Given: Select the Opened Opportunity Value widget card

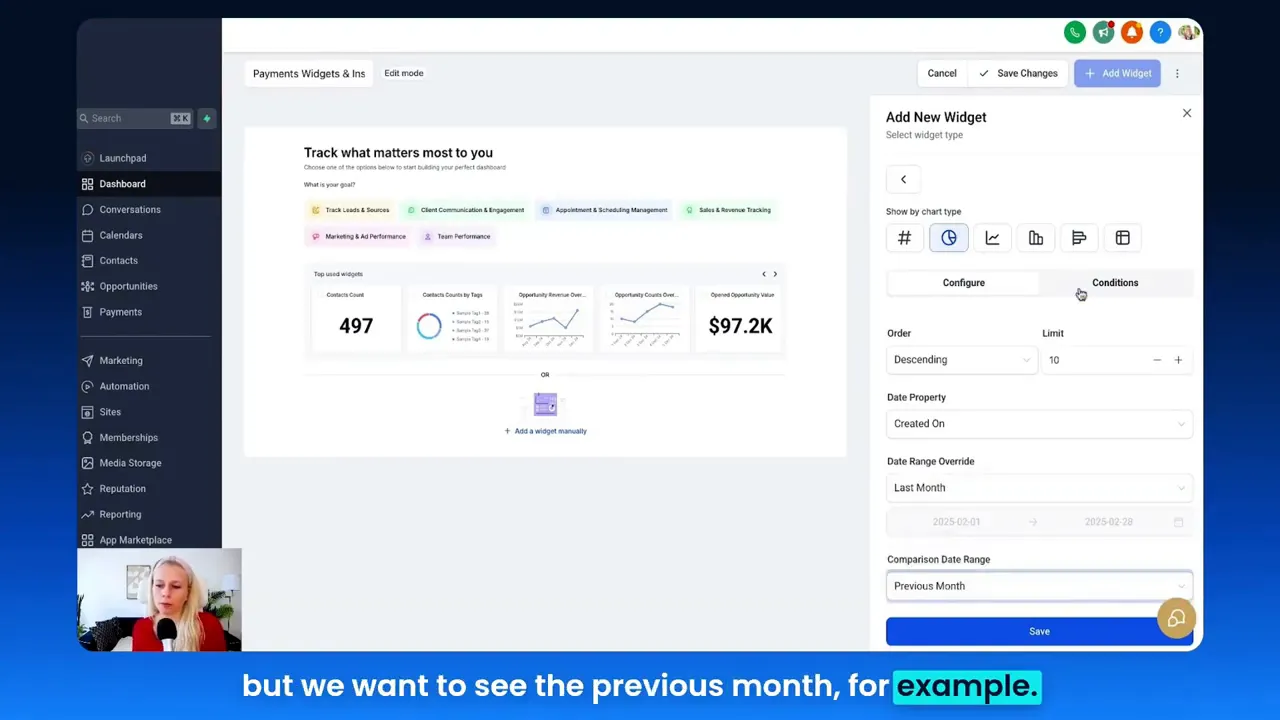Looking at the screenshot, I should pos(741,318).
